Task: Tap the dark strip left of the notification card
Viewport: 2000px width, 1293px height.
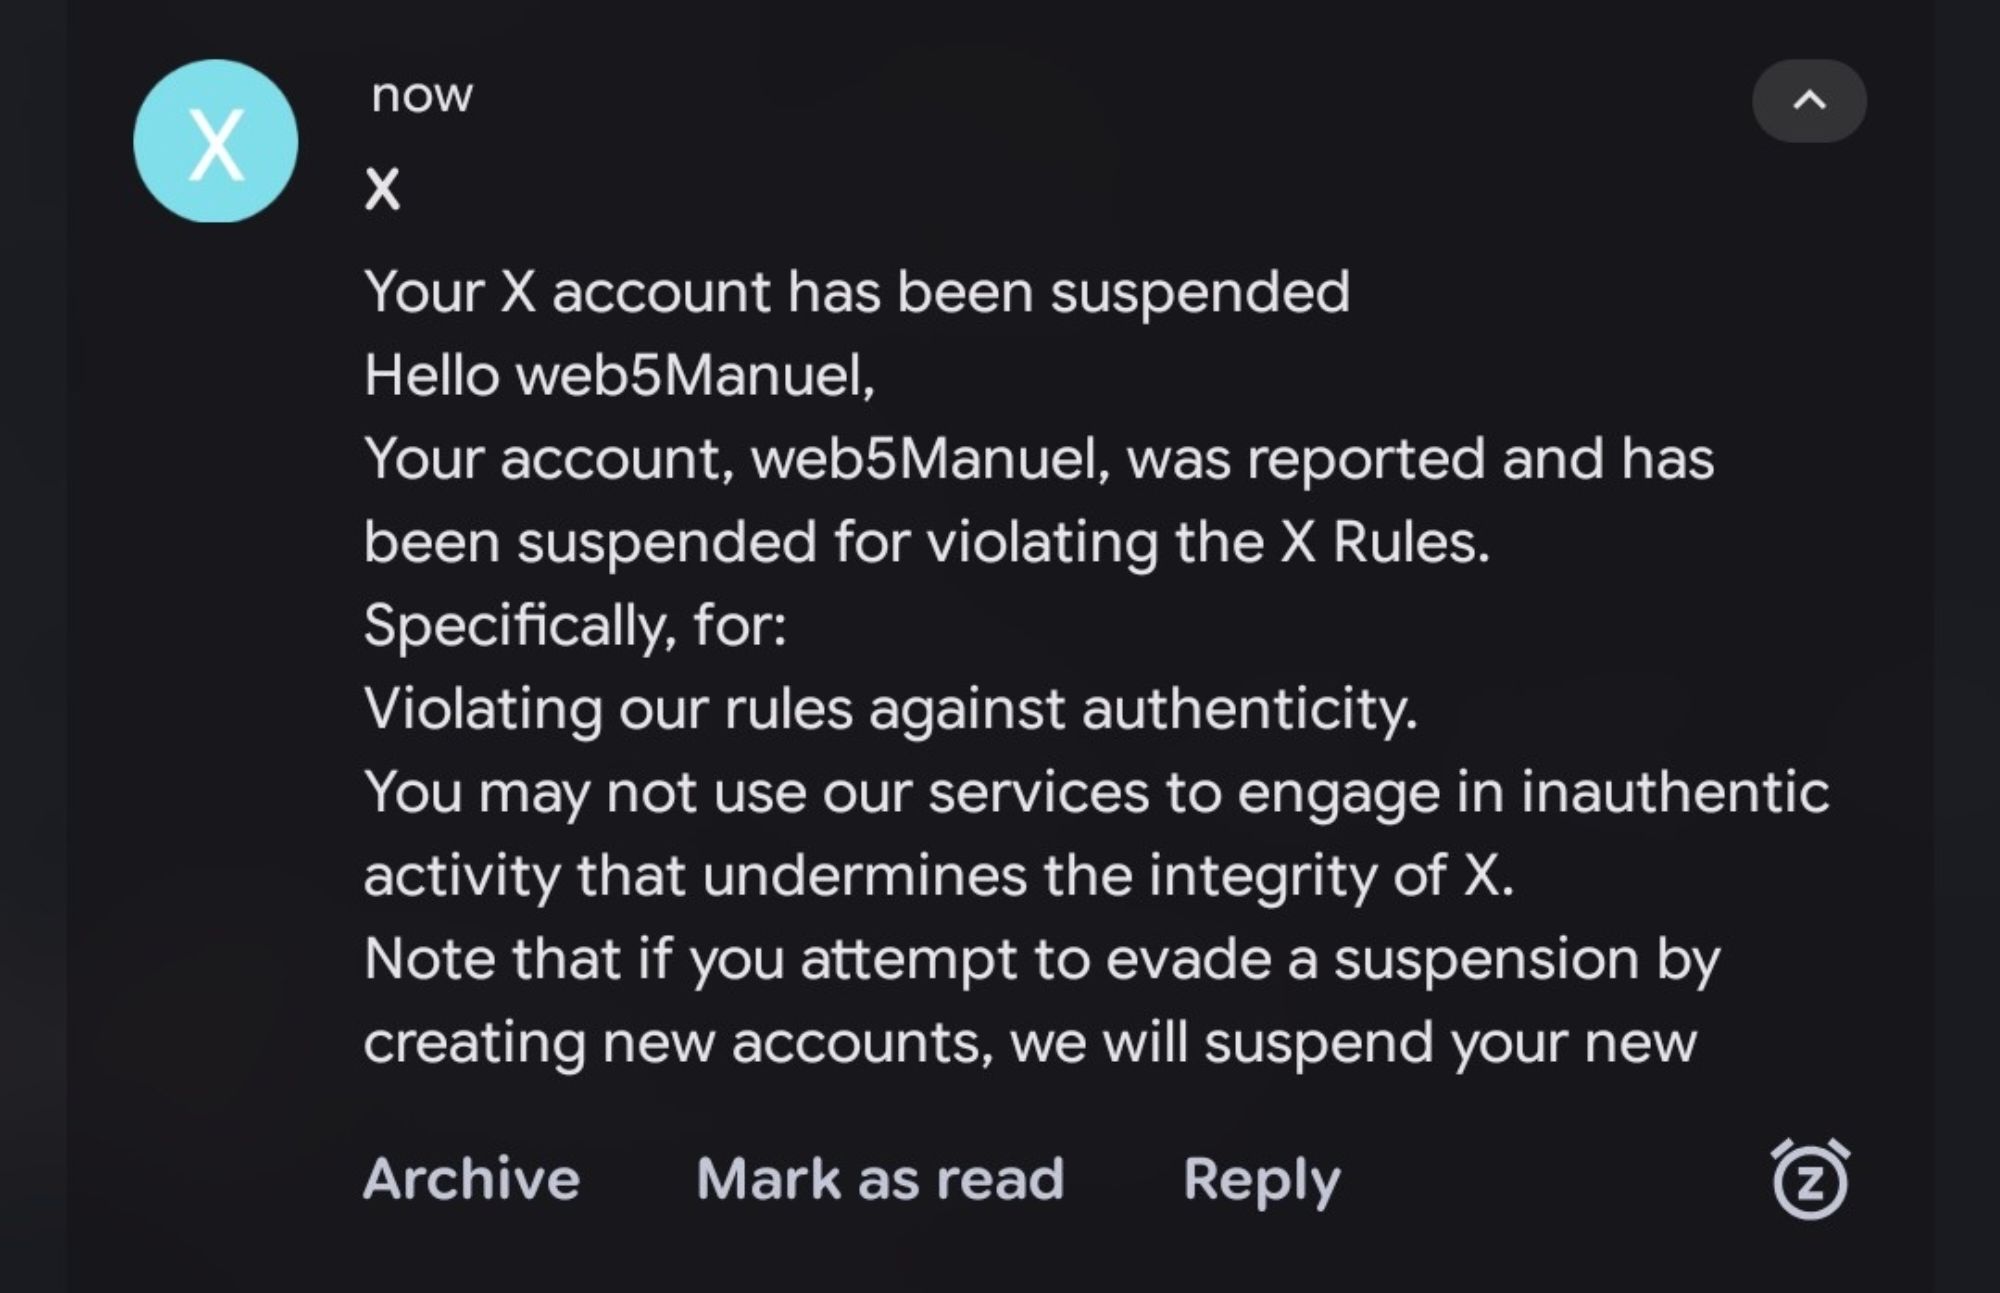Action: (x=32, y=646)
